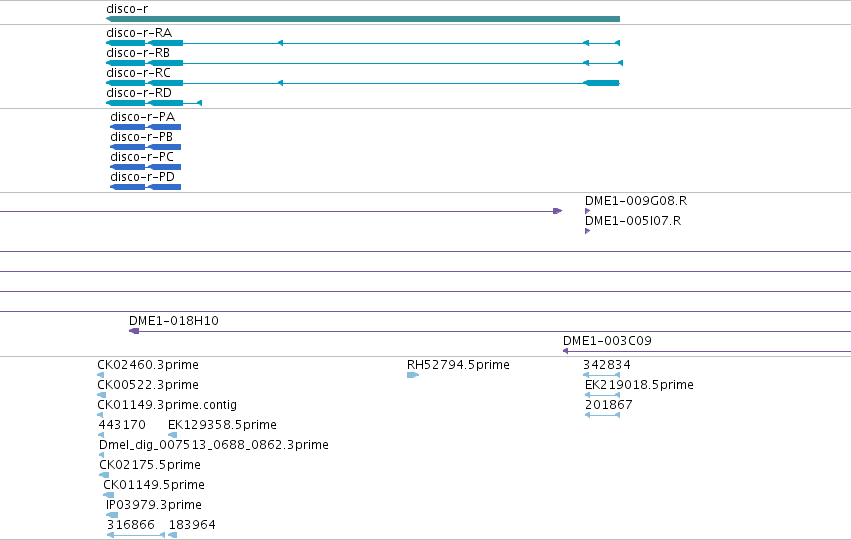Select the 201867 feature label

click(x=609, y=405)
